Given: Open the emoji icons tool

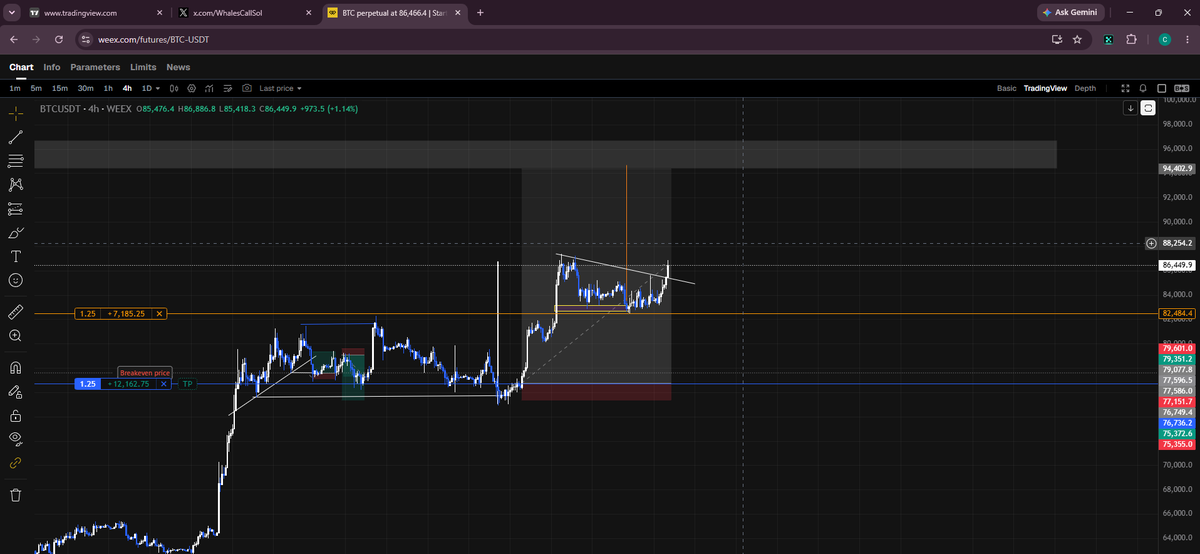Looking at the screenshot, I should 15,282.
